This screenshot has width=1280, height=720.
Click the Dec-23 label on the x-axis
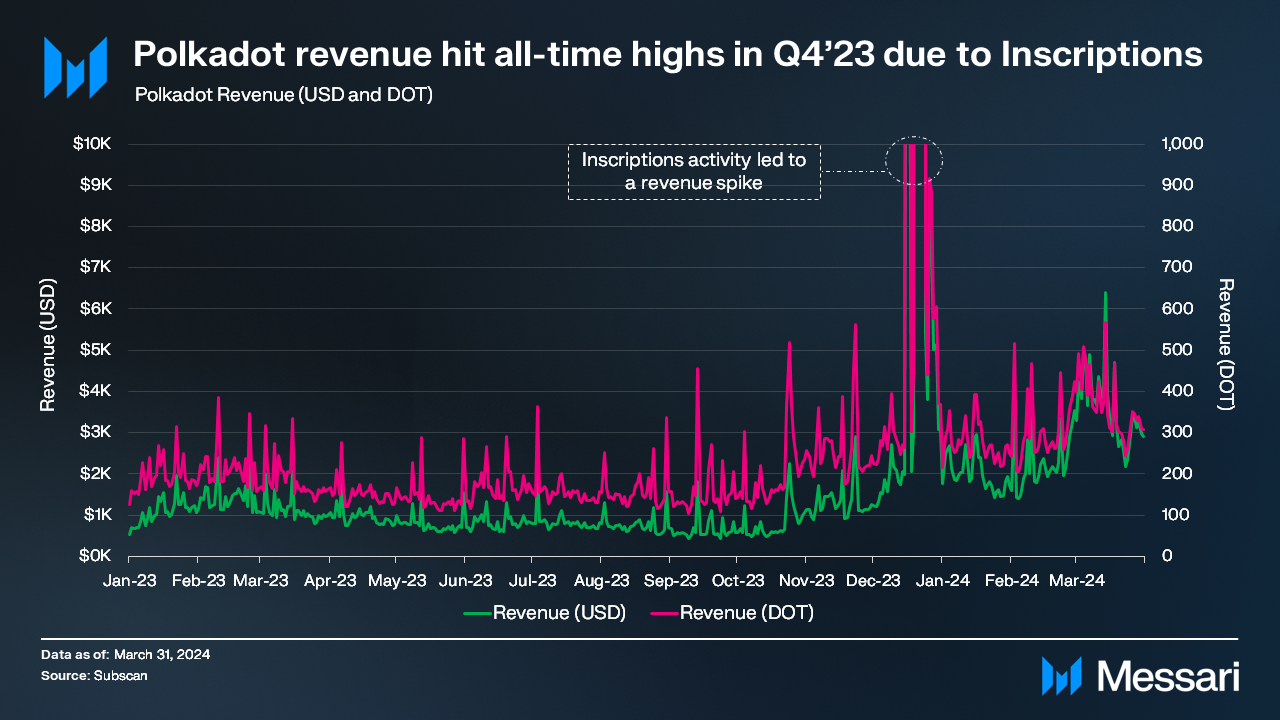pos(873,580)
